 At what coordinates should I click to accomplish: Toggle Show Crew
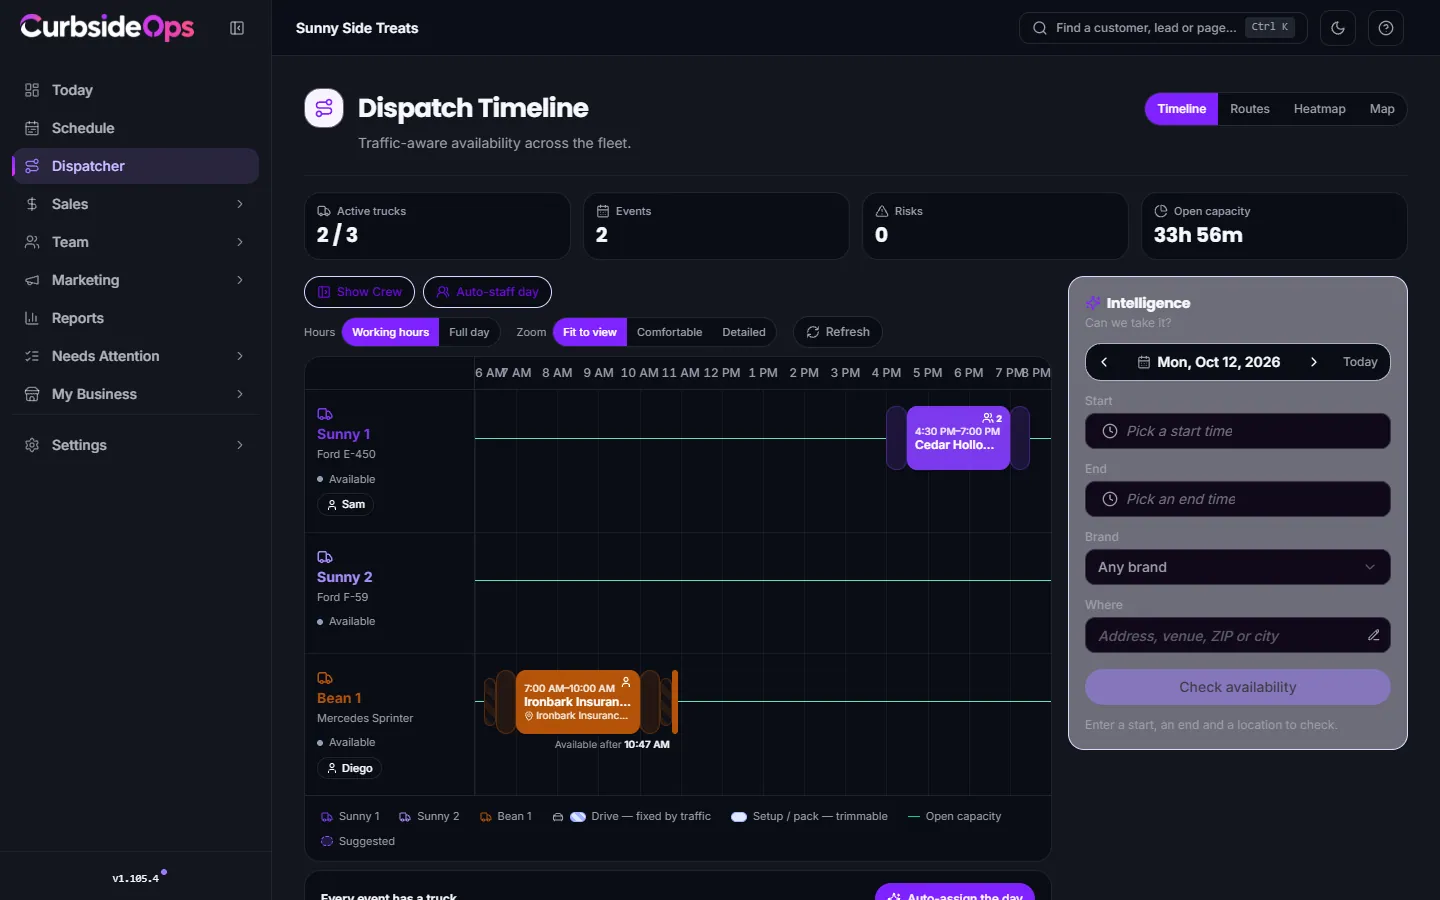359,292
